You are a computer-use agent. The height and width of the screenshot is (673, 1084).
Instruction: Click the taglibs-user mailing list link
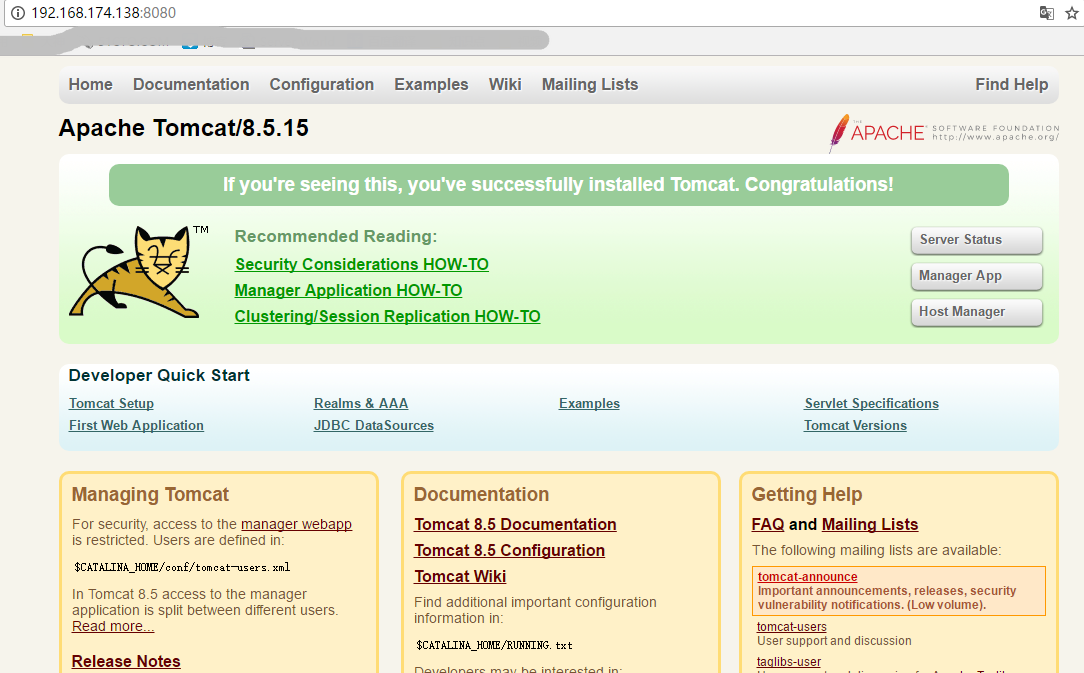tap(789, 662)
